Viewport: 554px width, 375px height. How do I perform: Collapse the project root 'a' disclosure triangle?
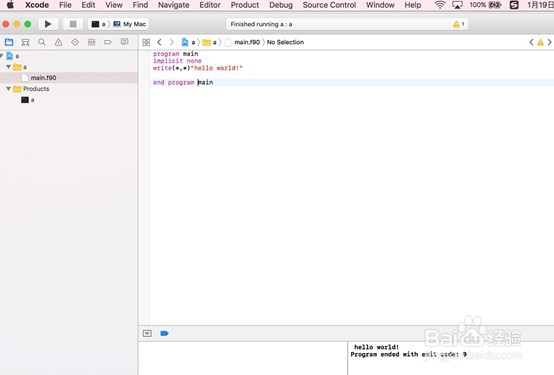coord(2,56)
